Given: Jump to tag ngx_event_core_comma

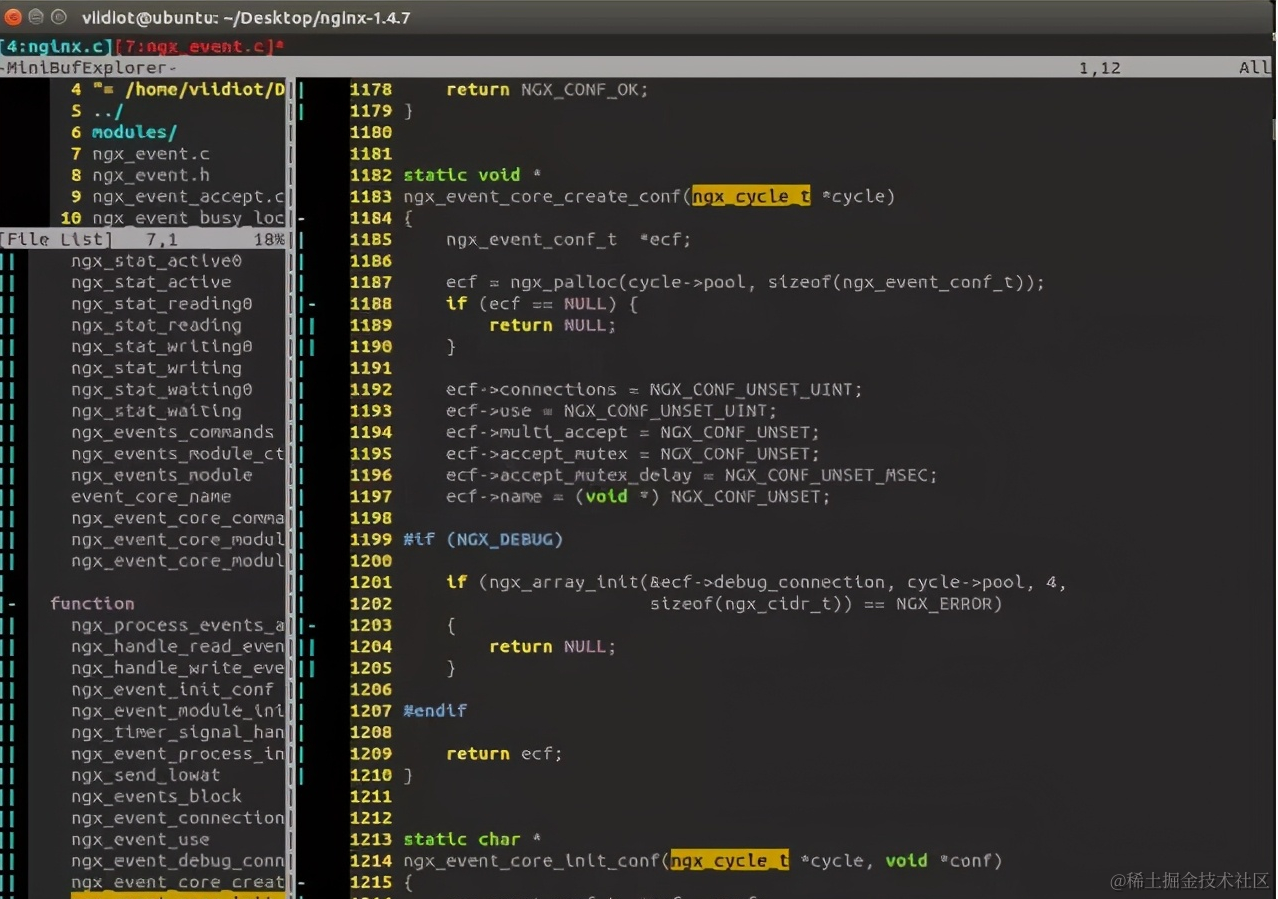Looking at the screenshot, I should (x=178, y=518).
